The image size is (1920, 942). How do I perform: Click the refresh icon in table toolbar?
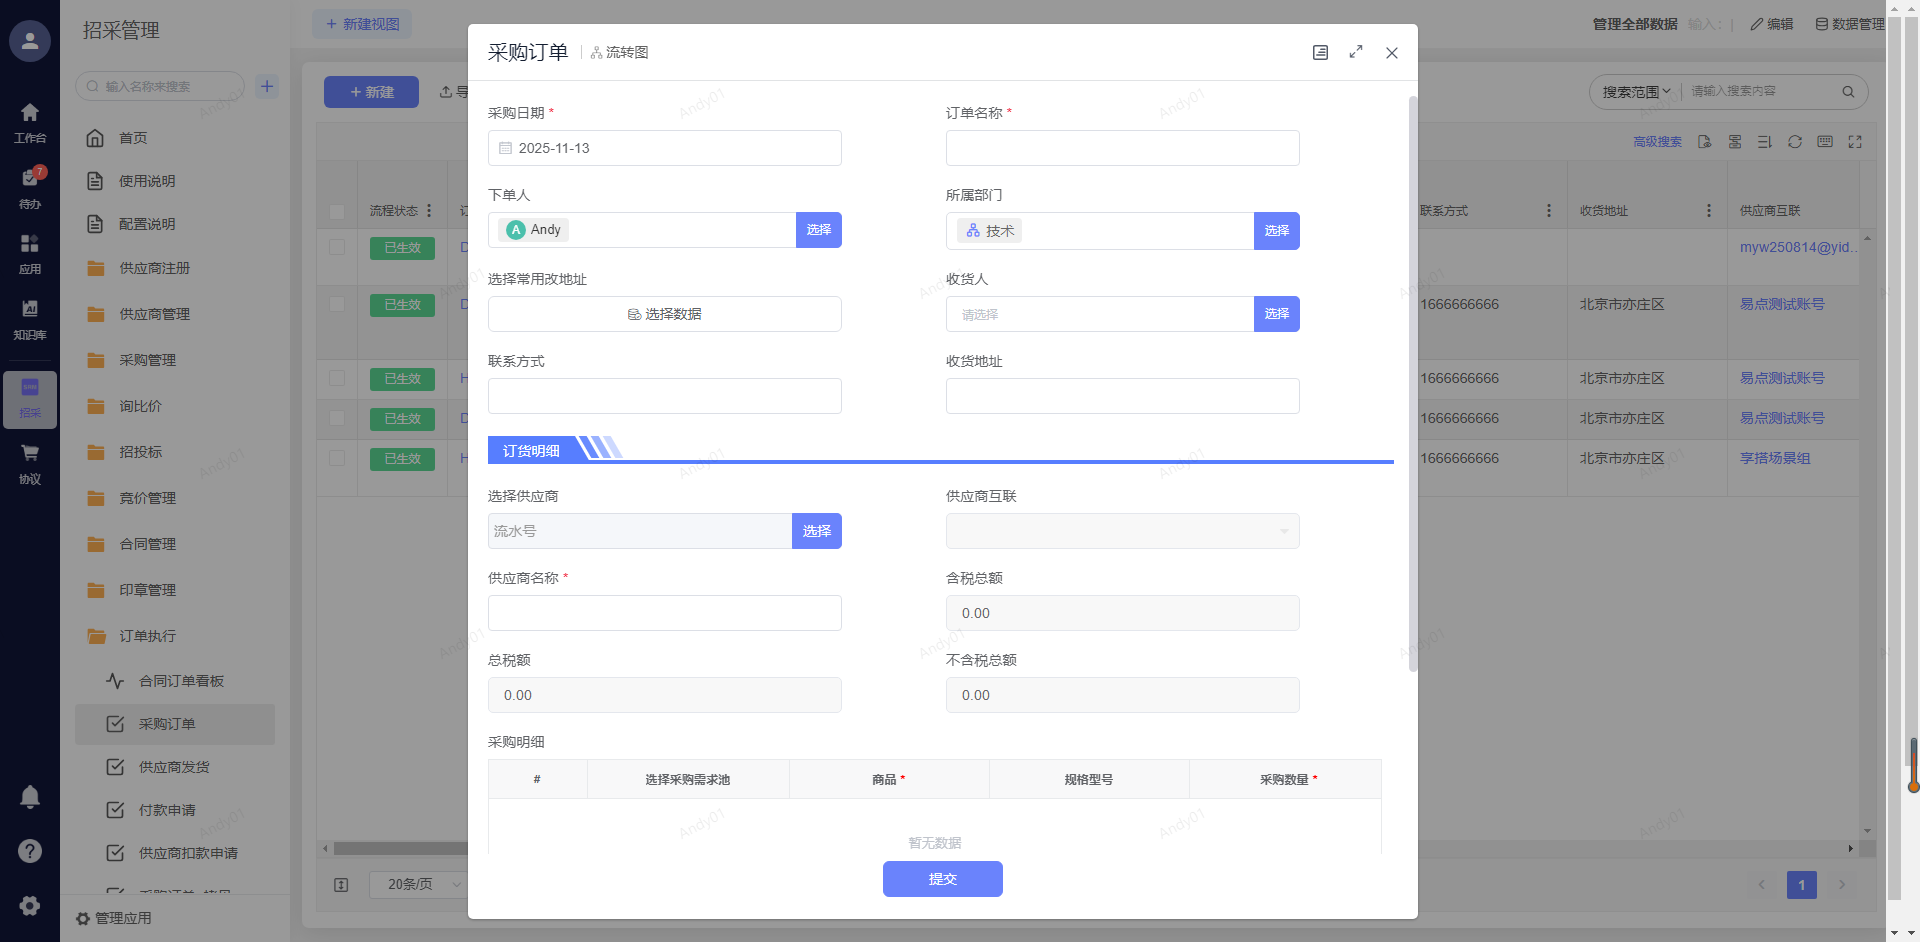click(x=1795, y=142)
